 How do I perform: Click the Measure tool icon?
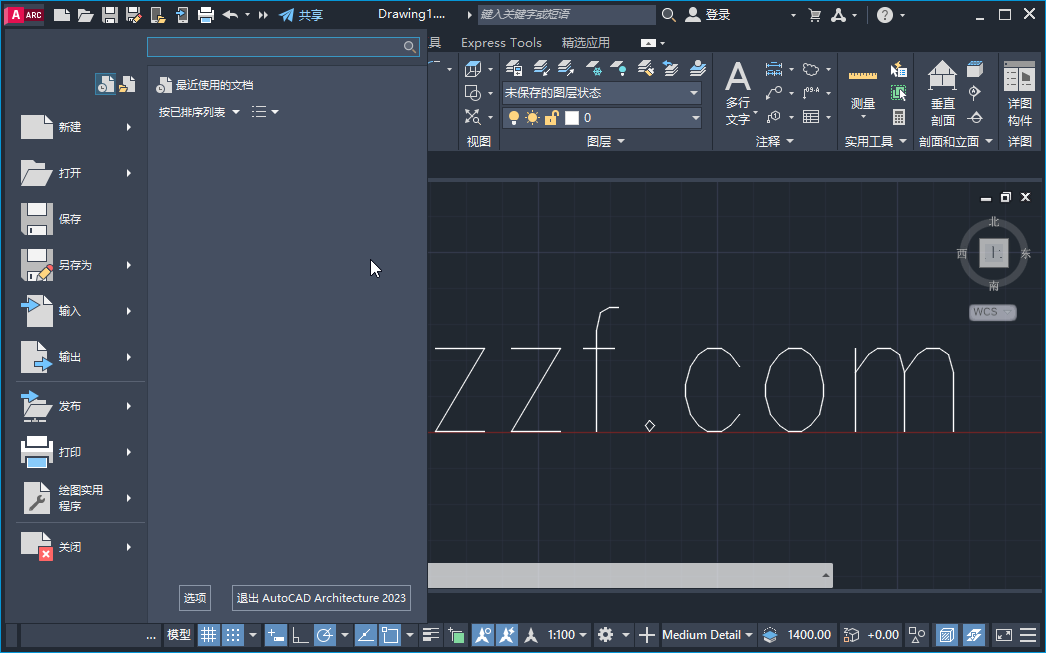coord(863,77)
